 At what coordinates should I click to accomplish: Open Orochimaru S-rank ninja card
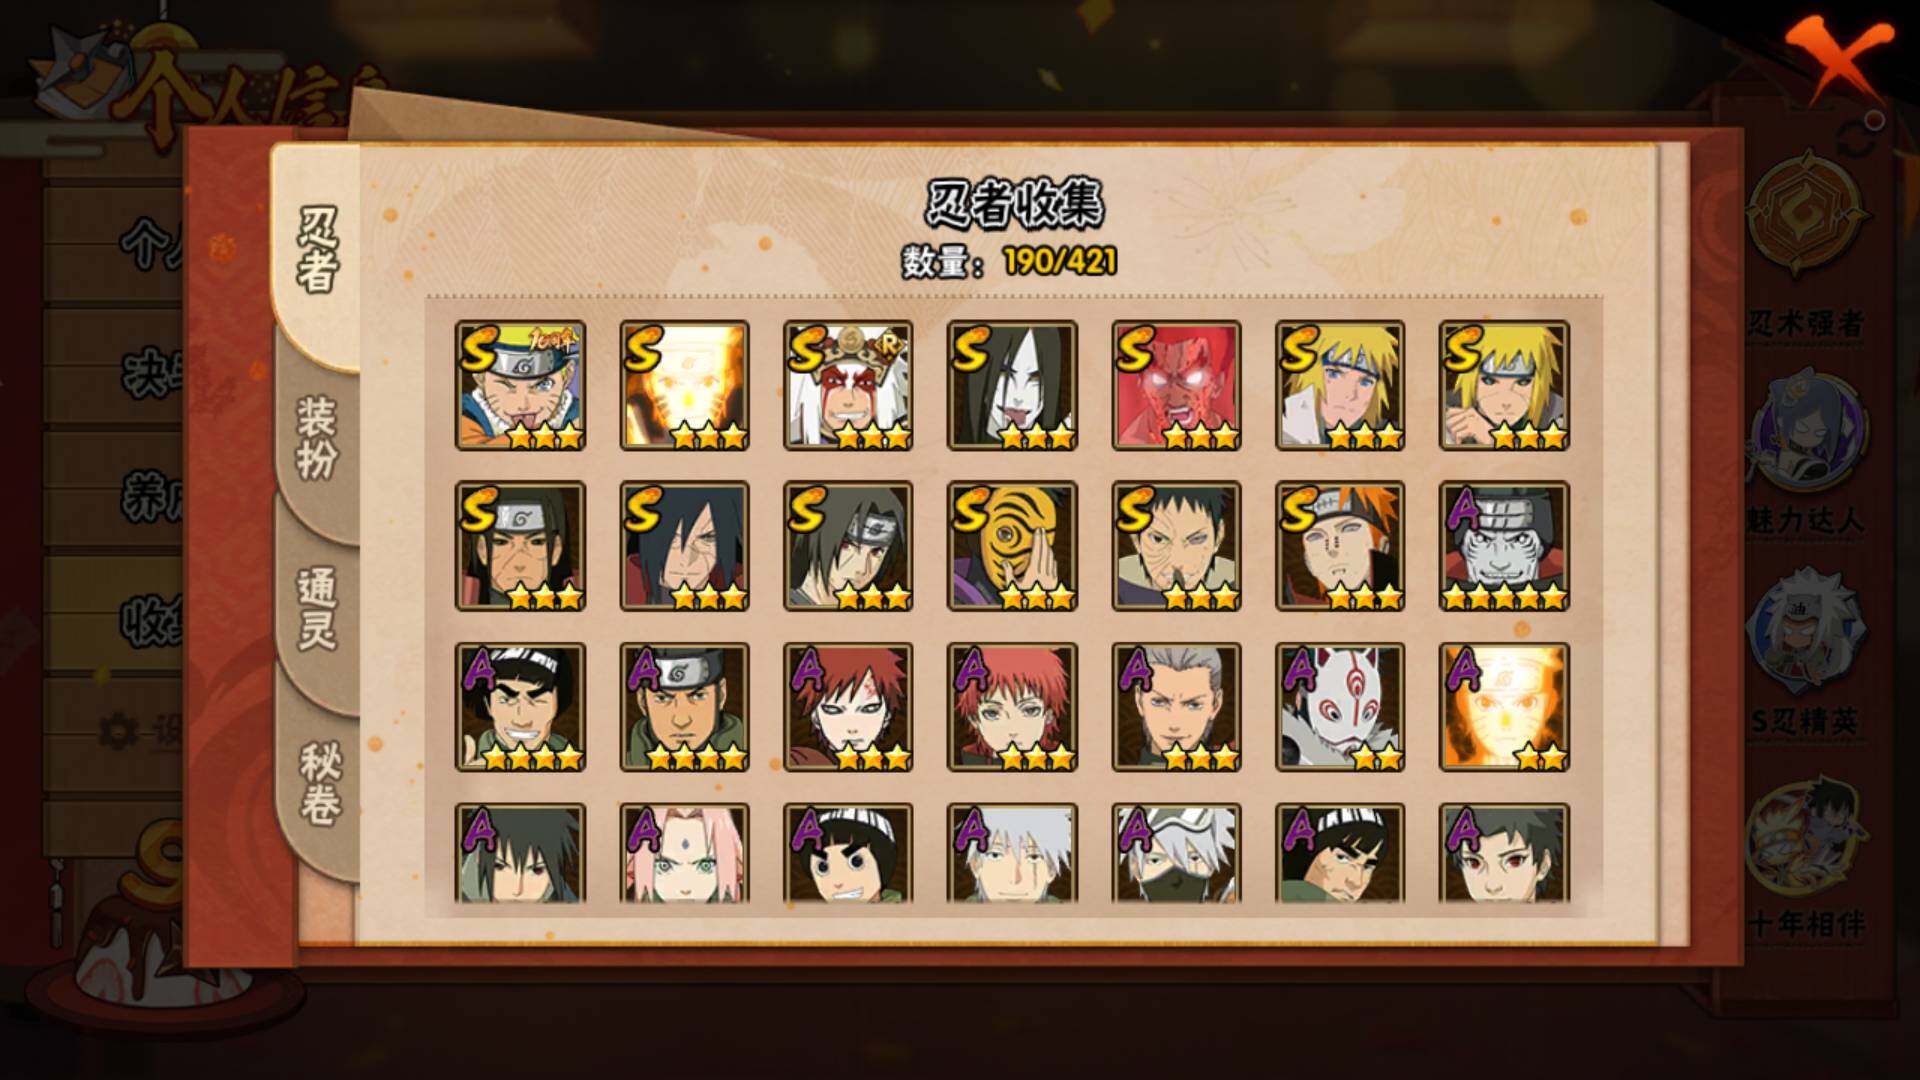(1012, 386)
